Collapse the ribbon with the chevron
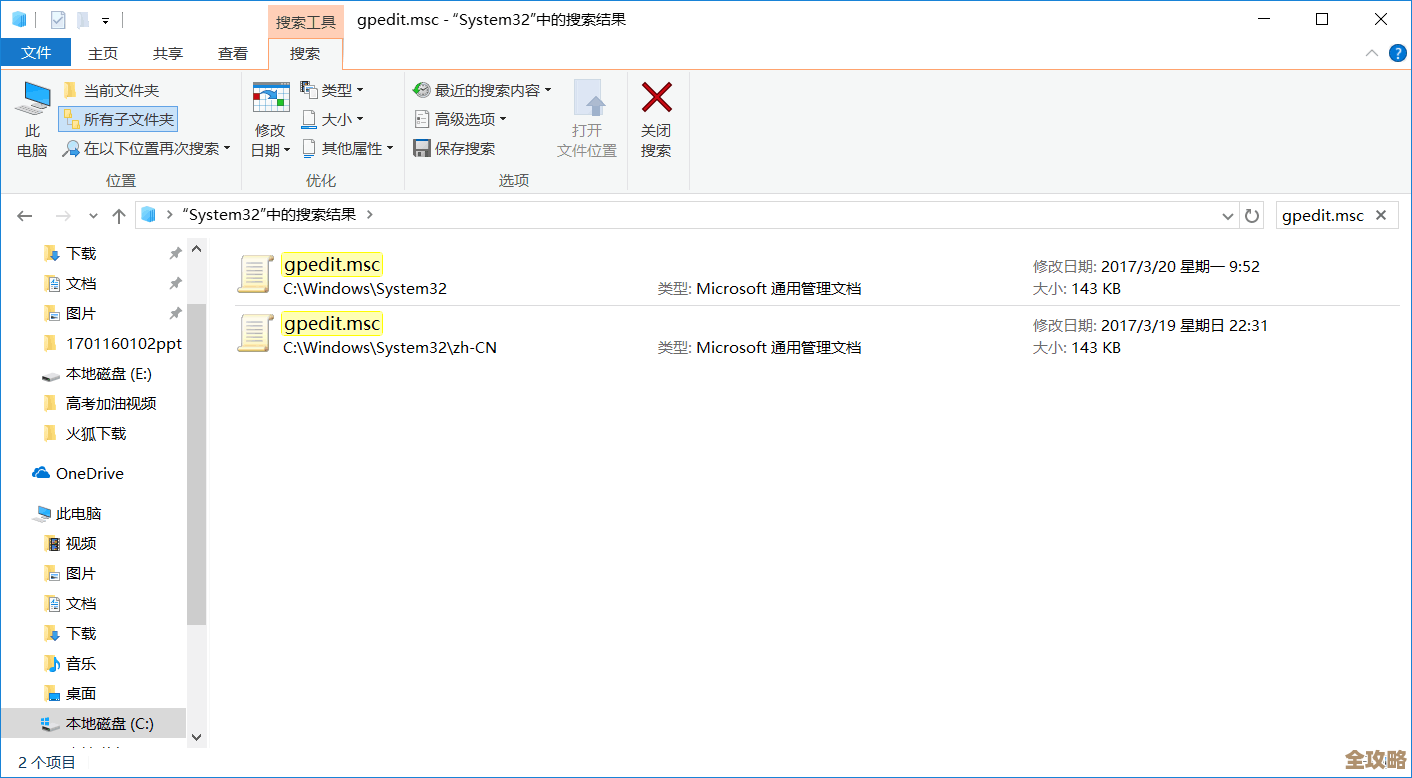This screenshot has height=778, width=1412. pyautogui.click(x=1374, y=53)
